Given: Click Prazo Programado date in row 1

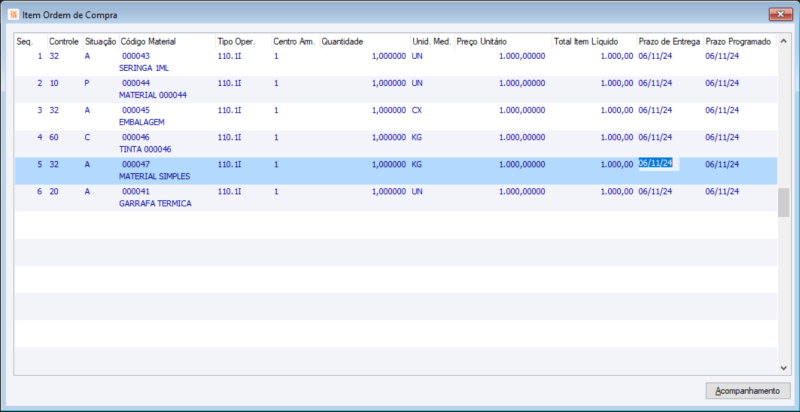Looking at the screenshot, I should pos(722,56).
